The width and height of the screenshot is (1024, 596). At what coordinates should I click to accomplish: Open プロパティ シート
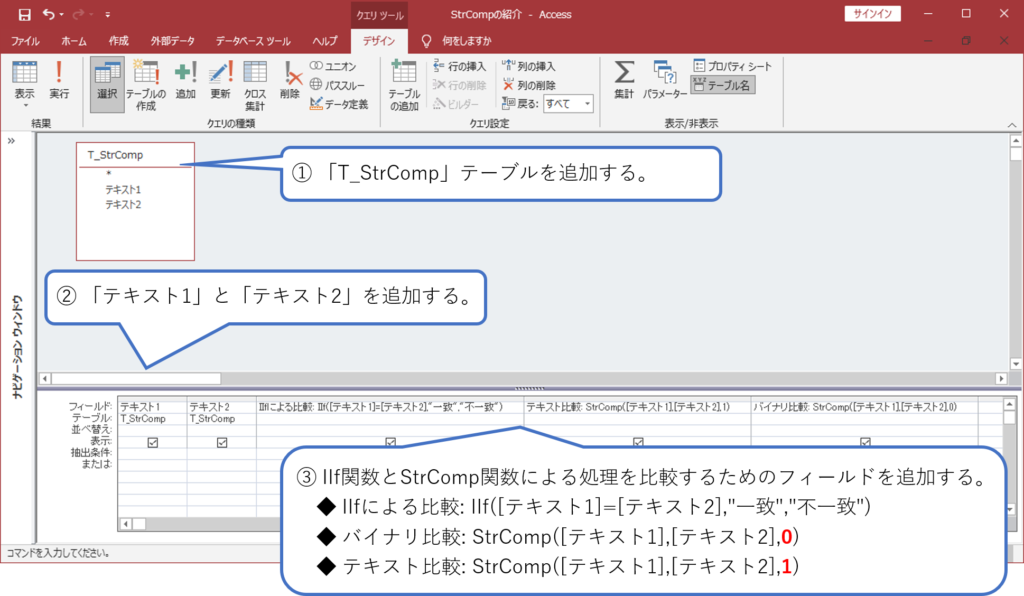pyautogui.click(x=733, y=66)
